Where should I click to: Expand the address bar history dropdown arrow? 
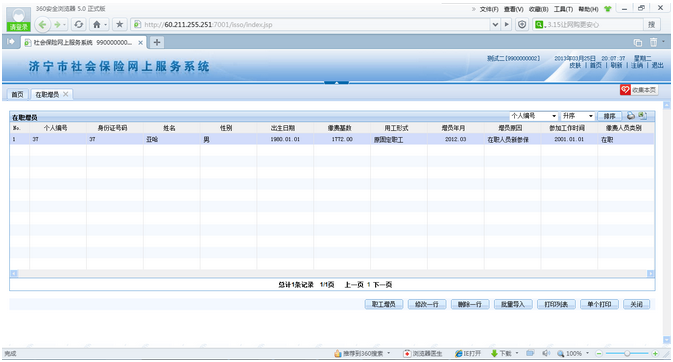point(495,24)
